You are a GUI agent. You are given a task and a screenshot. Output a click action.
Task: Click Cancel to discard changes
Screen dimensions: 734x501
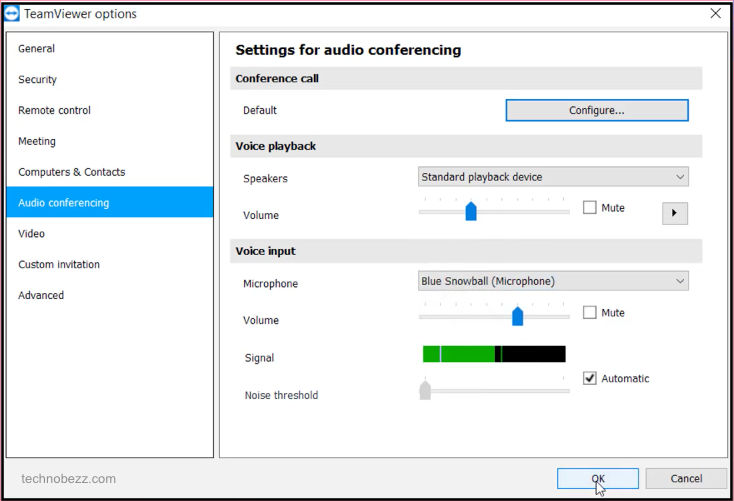click(x=686, y=479)
